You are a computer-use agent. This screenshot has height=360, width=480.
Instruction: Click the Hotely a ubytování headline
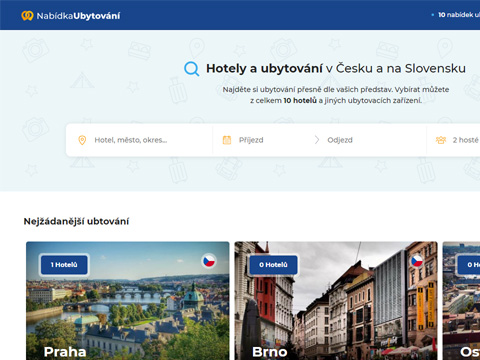point(264,68)
